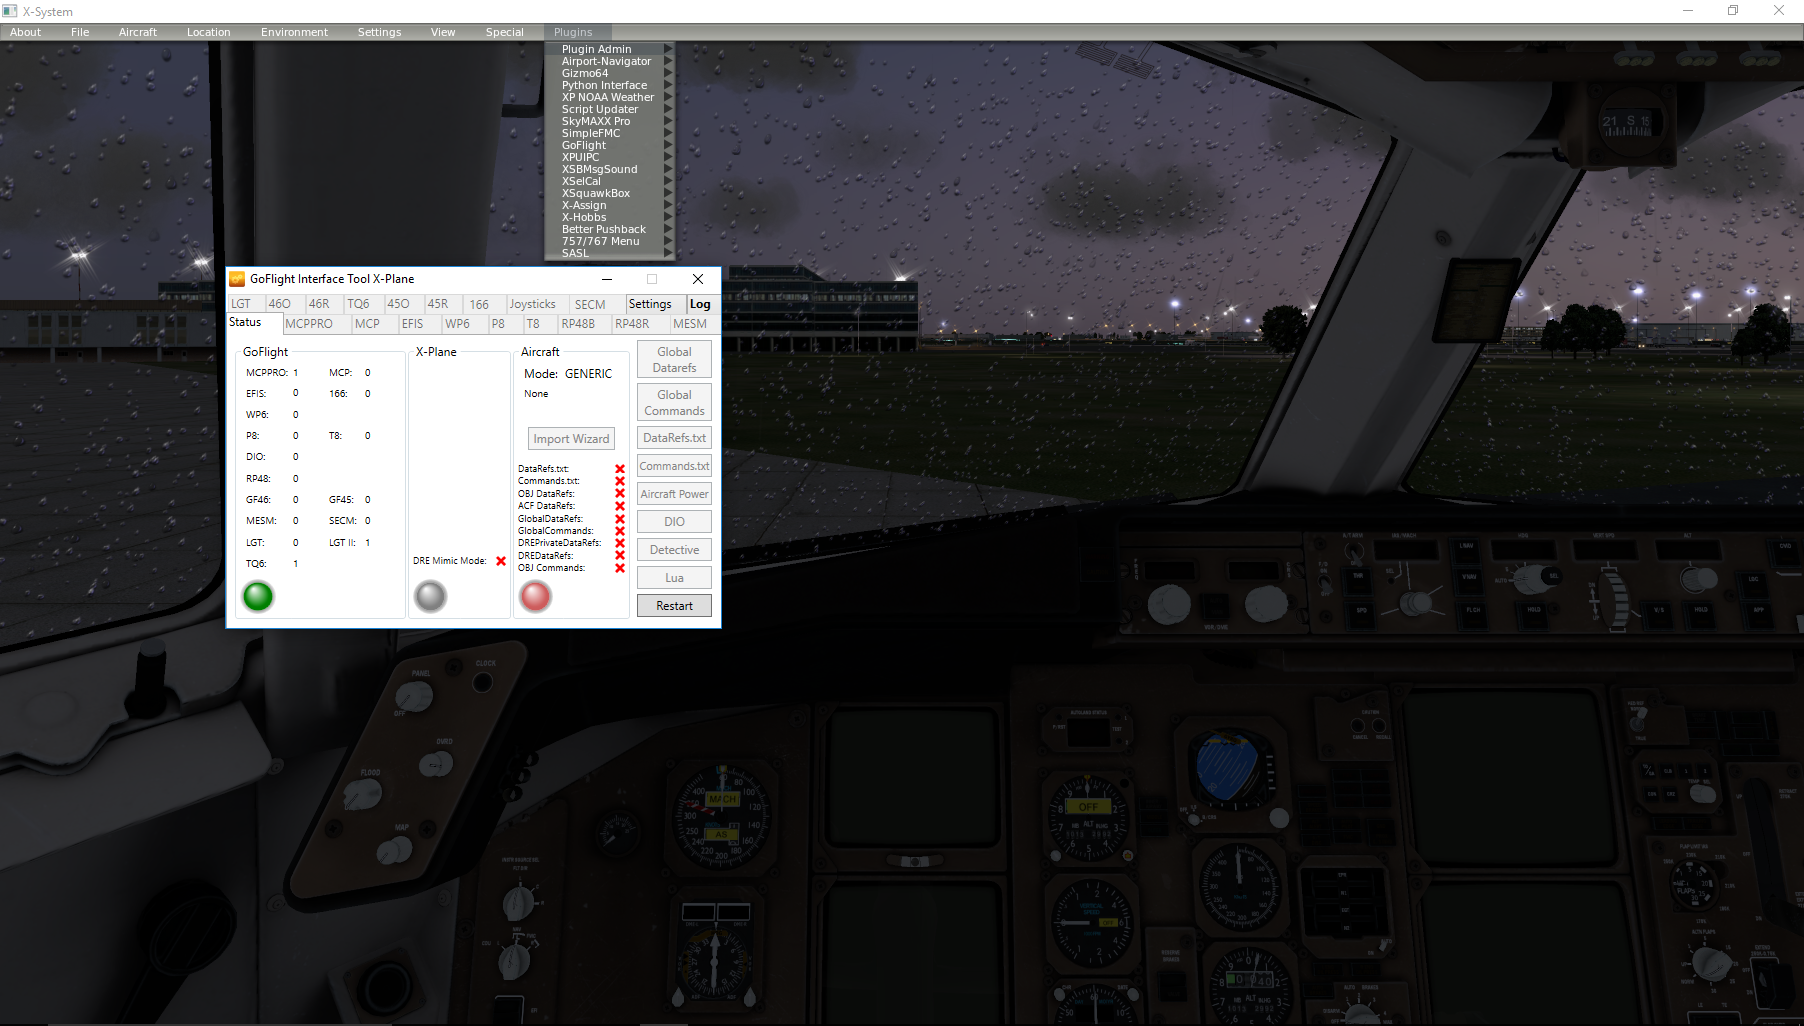This screenshot has width=1804, height=1026.
Task: Click the Import Wizard button
Action: point(571,439)
